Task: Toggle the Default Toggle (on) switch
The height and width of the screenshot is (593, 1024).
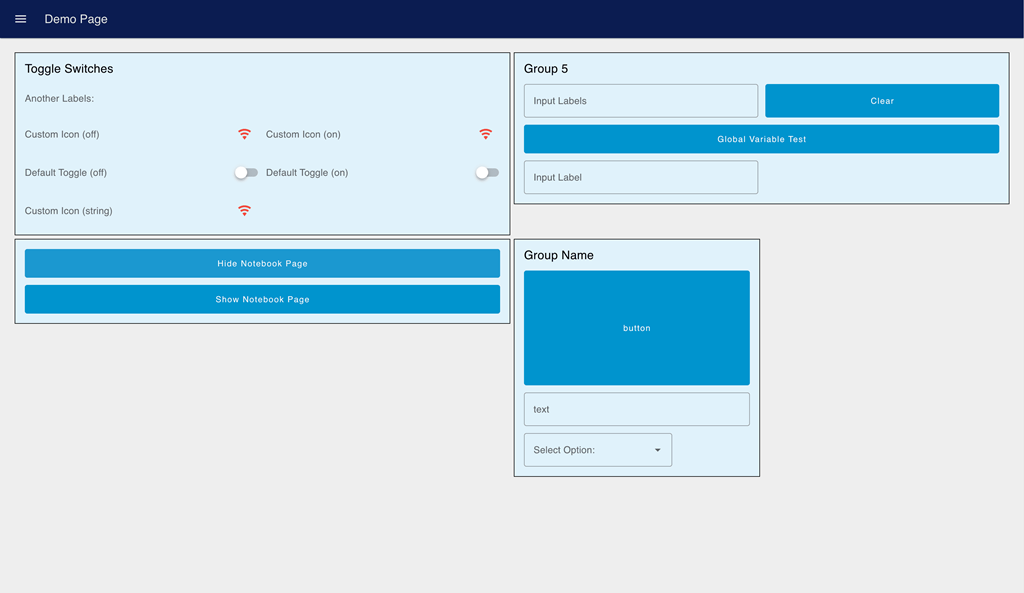Action: tap(487, 172)
